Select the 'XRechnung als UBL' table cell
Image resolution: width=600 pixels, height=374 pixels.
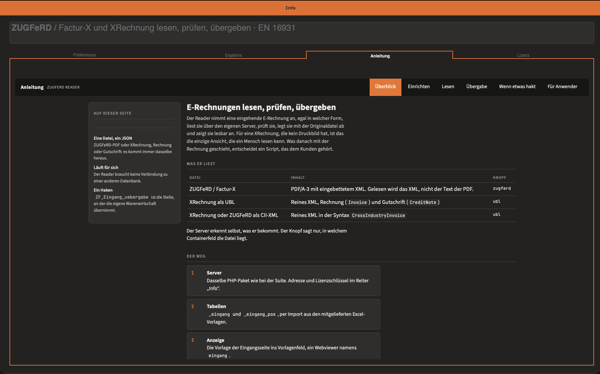coord(212,202)
